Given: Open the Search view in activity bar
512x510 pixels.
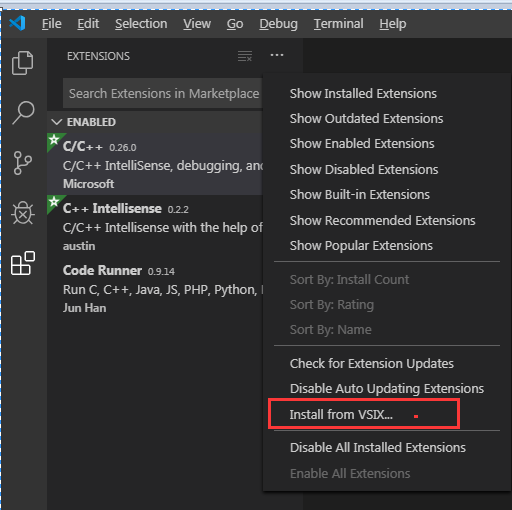Looking at the screenshot, I should coord(23,113).
